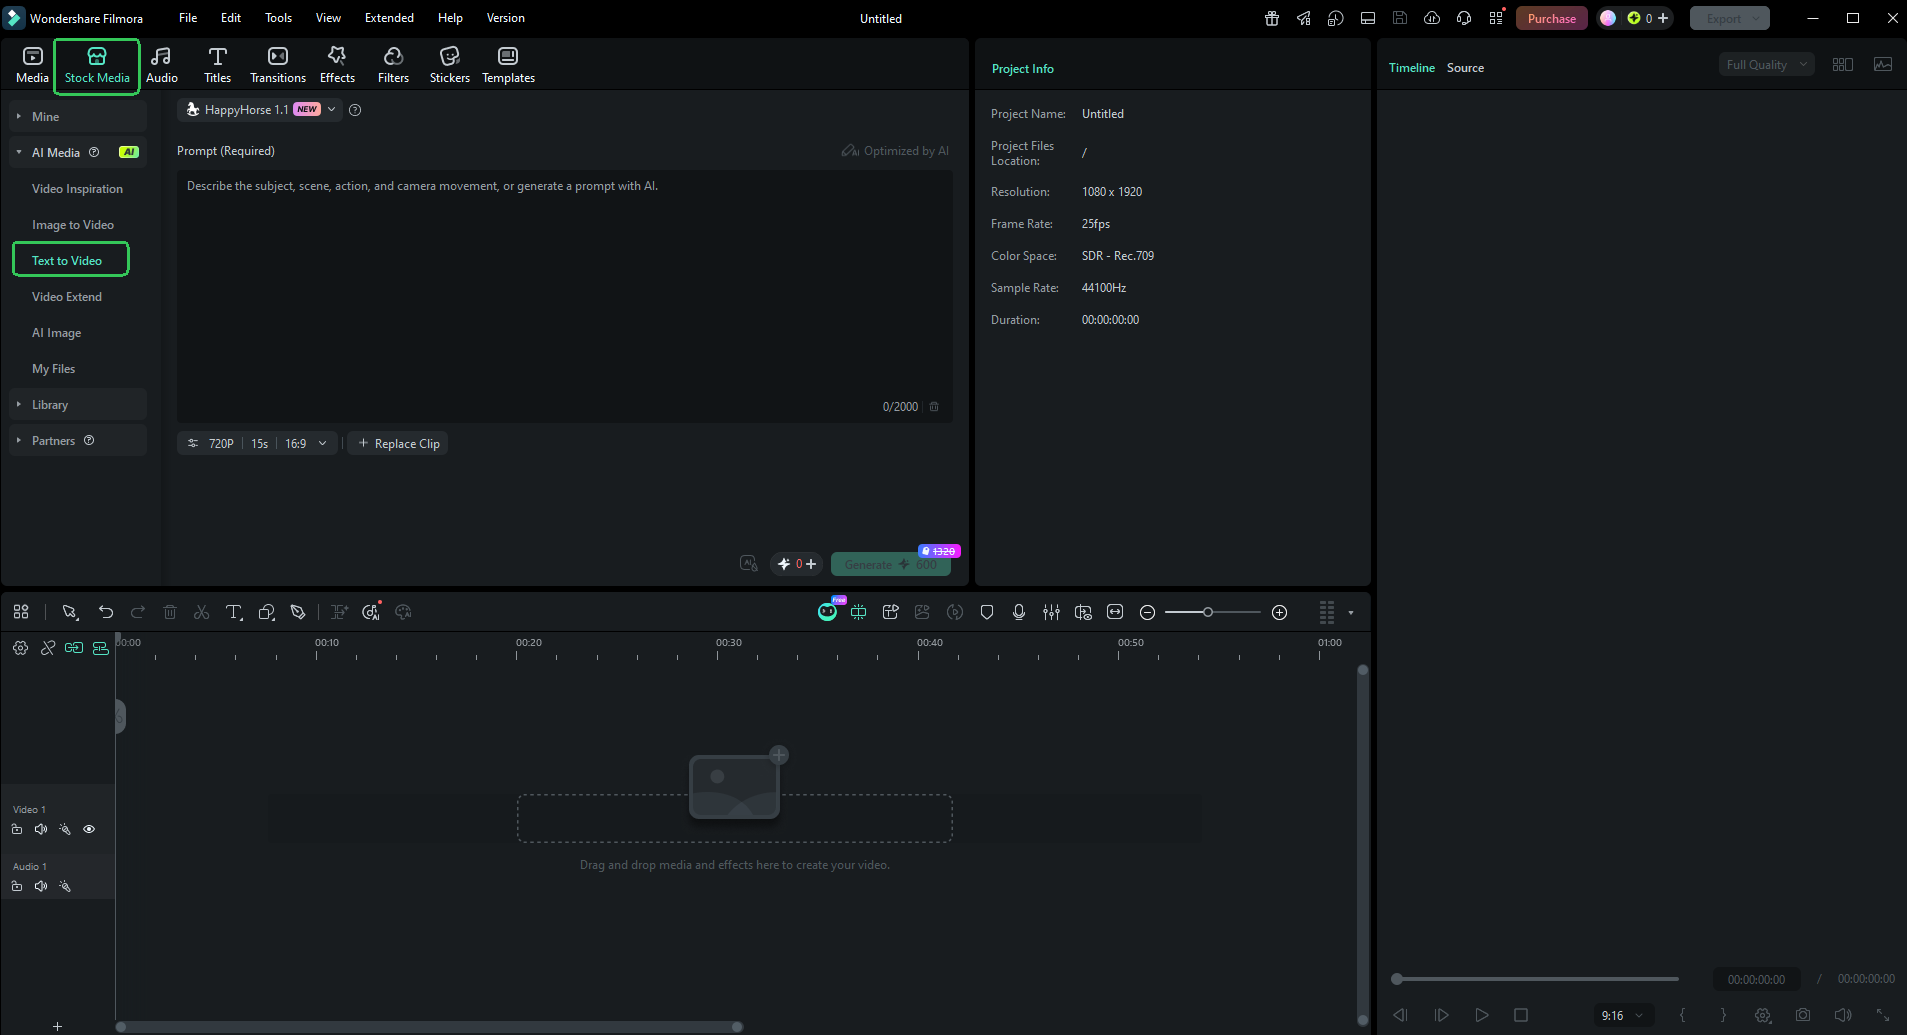Click the Replace Clip button
Image resolution: width=1907 pixels, height=1035 pixels.
point(398,444)
